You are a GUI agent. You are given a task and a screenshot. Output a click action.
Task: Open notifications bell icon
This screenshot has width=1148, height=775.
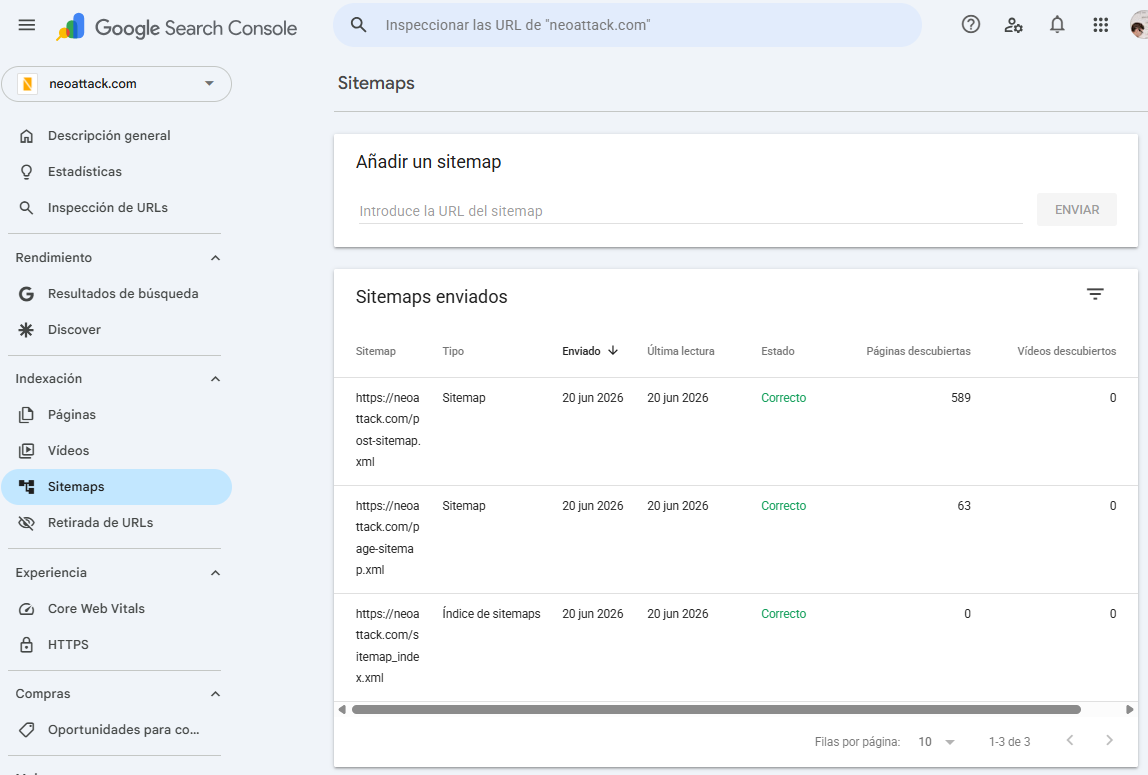pos(1056,25)
